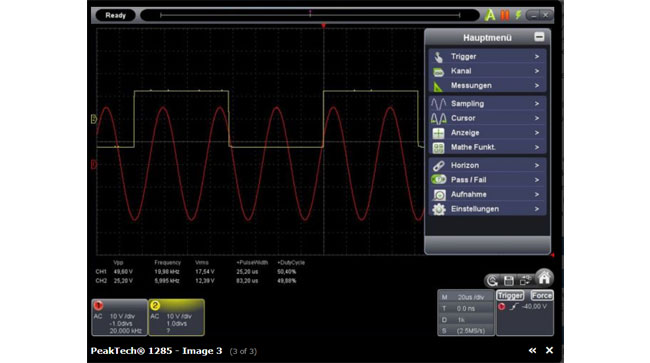Image resolution: width=650 pixels, height=363 pixels.
Task: Expand Einstellungen submenu arrow
Action: [x=537, y=209]
